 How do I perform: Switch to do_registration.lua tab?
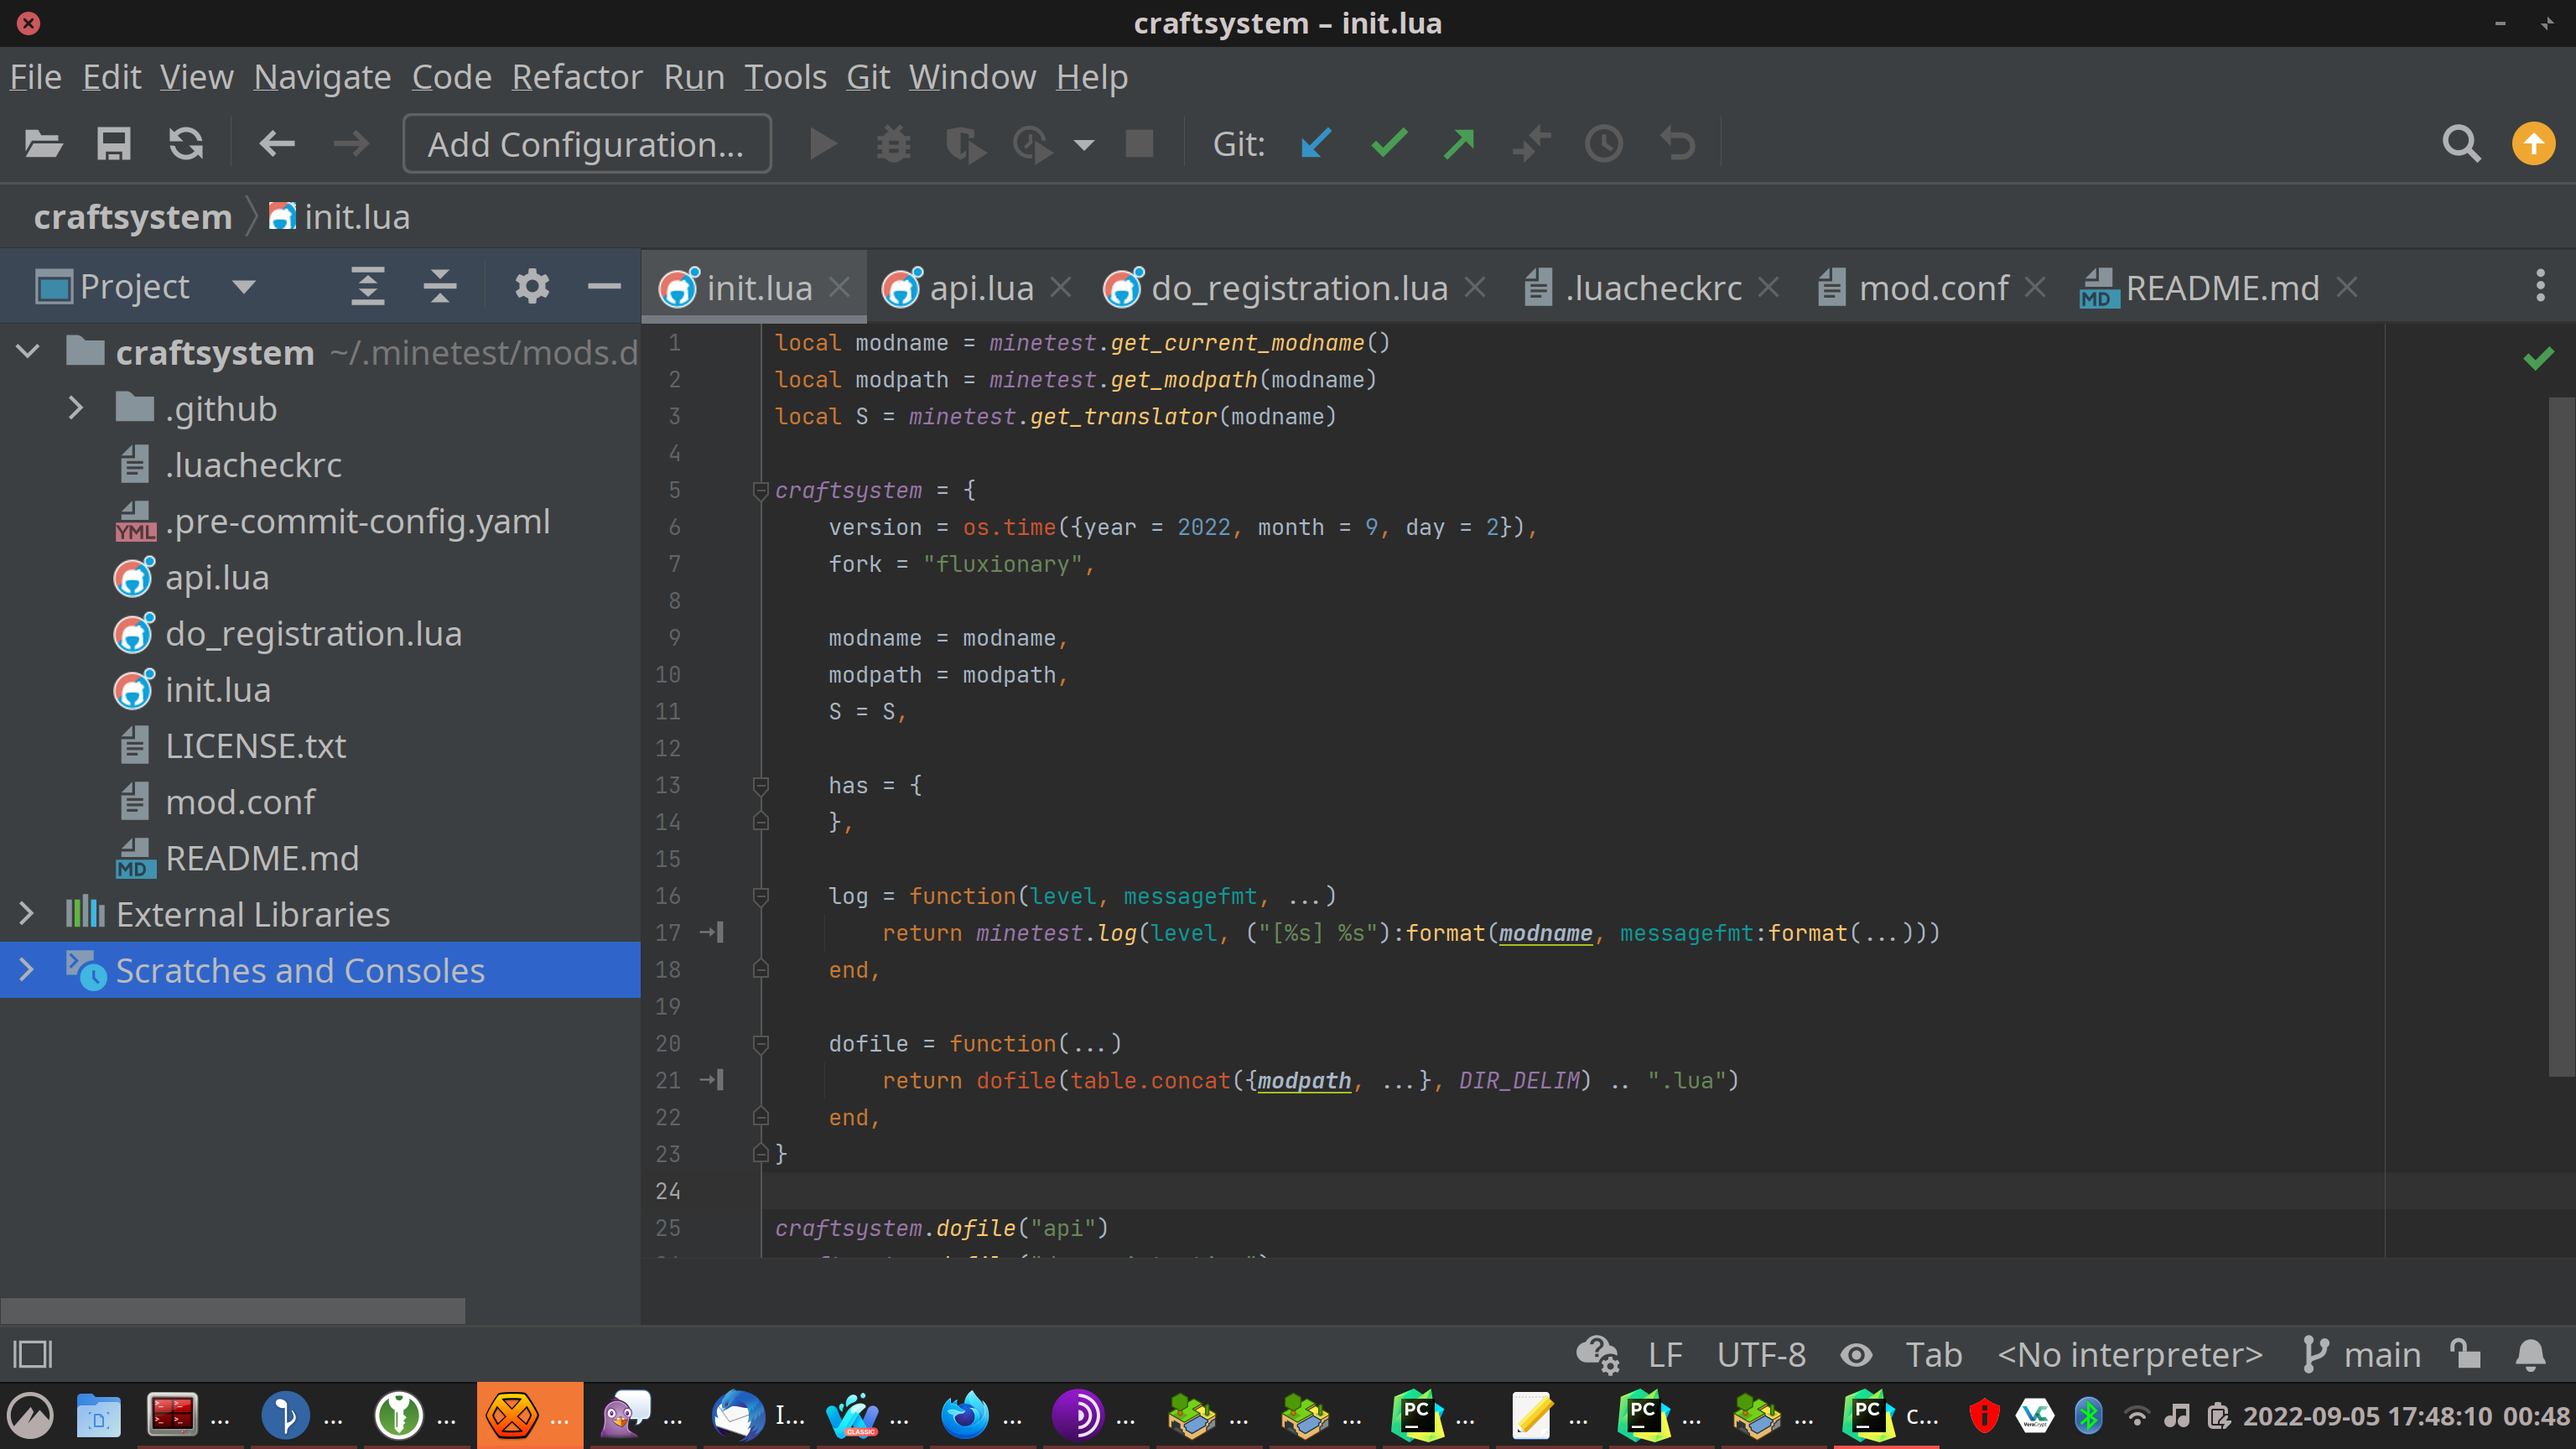[x=1299, y=288]
